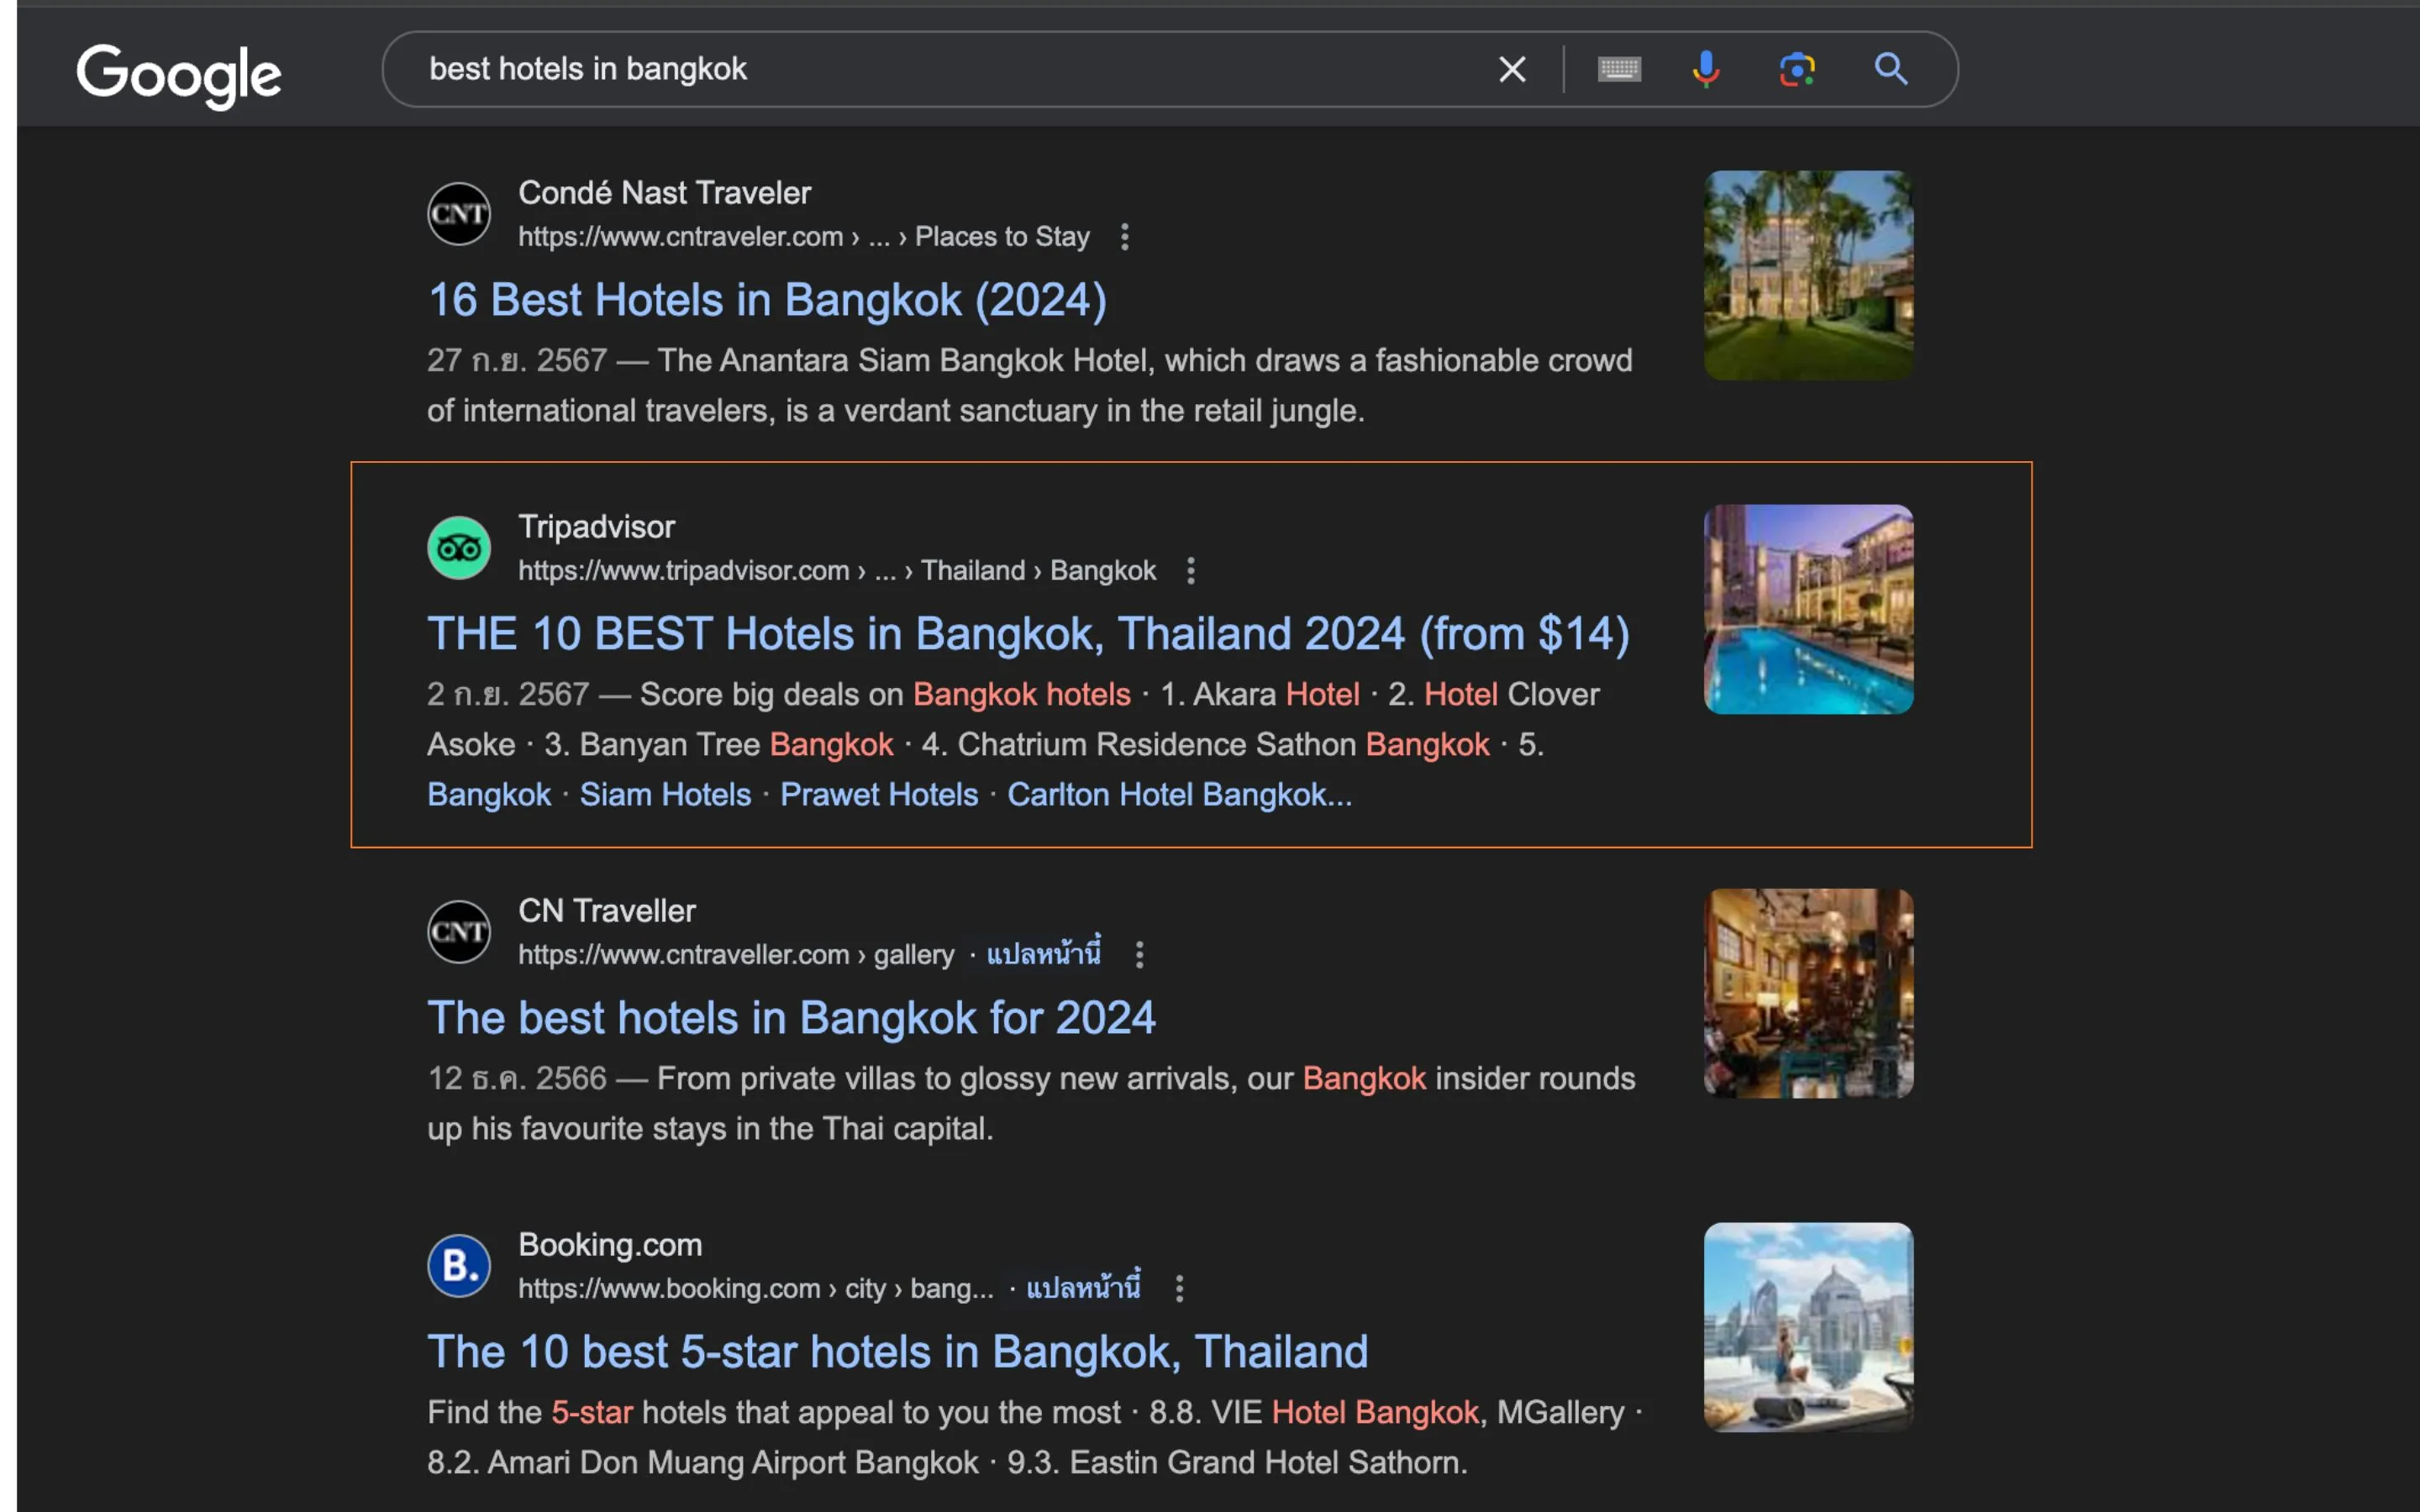Click 'Tripadvisor' site name text
This screenshot has height=1512, width=2420.
coord(596,527)
